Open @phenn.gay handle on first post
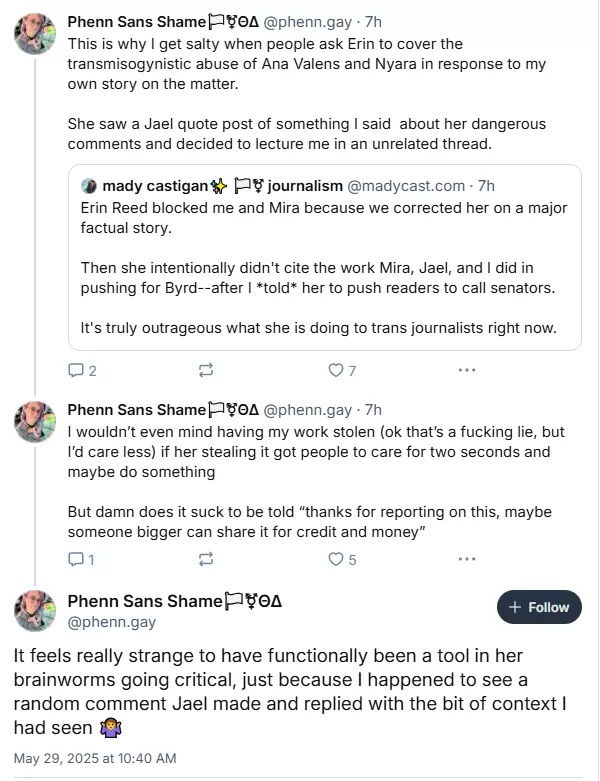 click(307, 21)
